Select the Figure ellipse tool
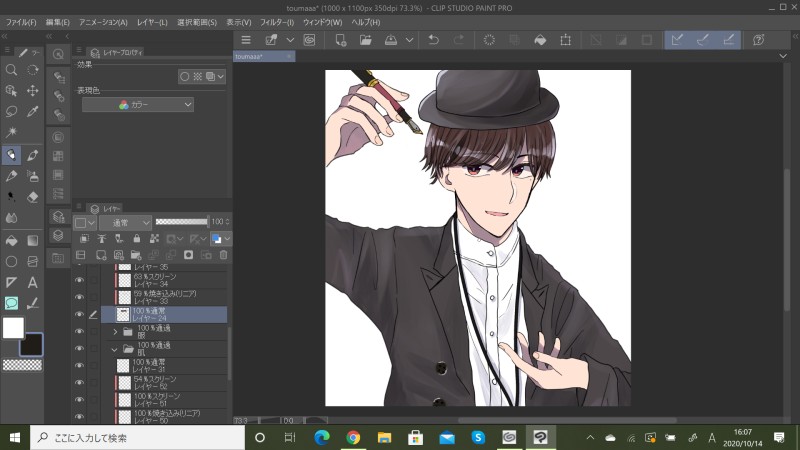 click(11, 261)
